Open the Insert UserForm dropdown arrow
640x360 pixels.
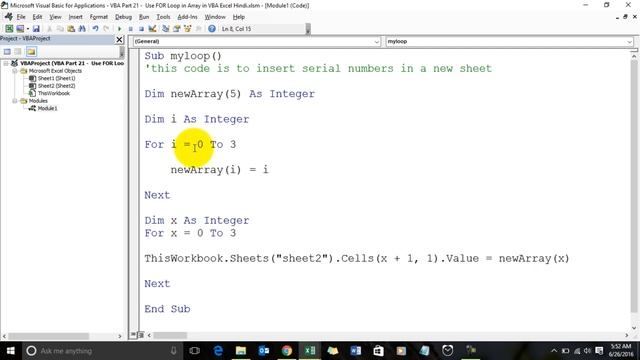coord(27,29)
